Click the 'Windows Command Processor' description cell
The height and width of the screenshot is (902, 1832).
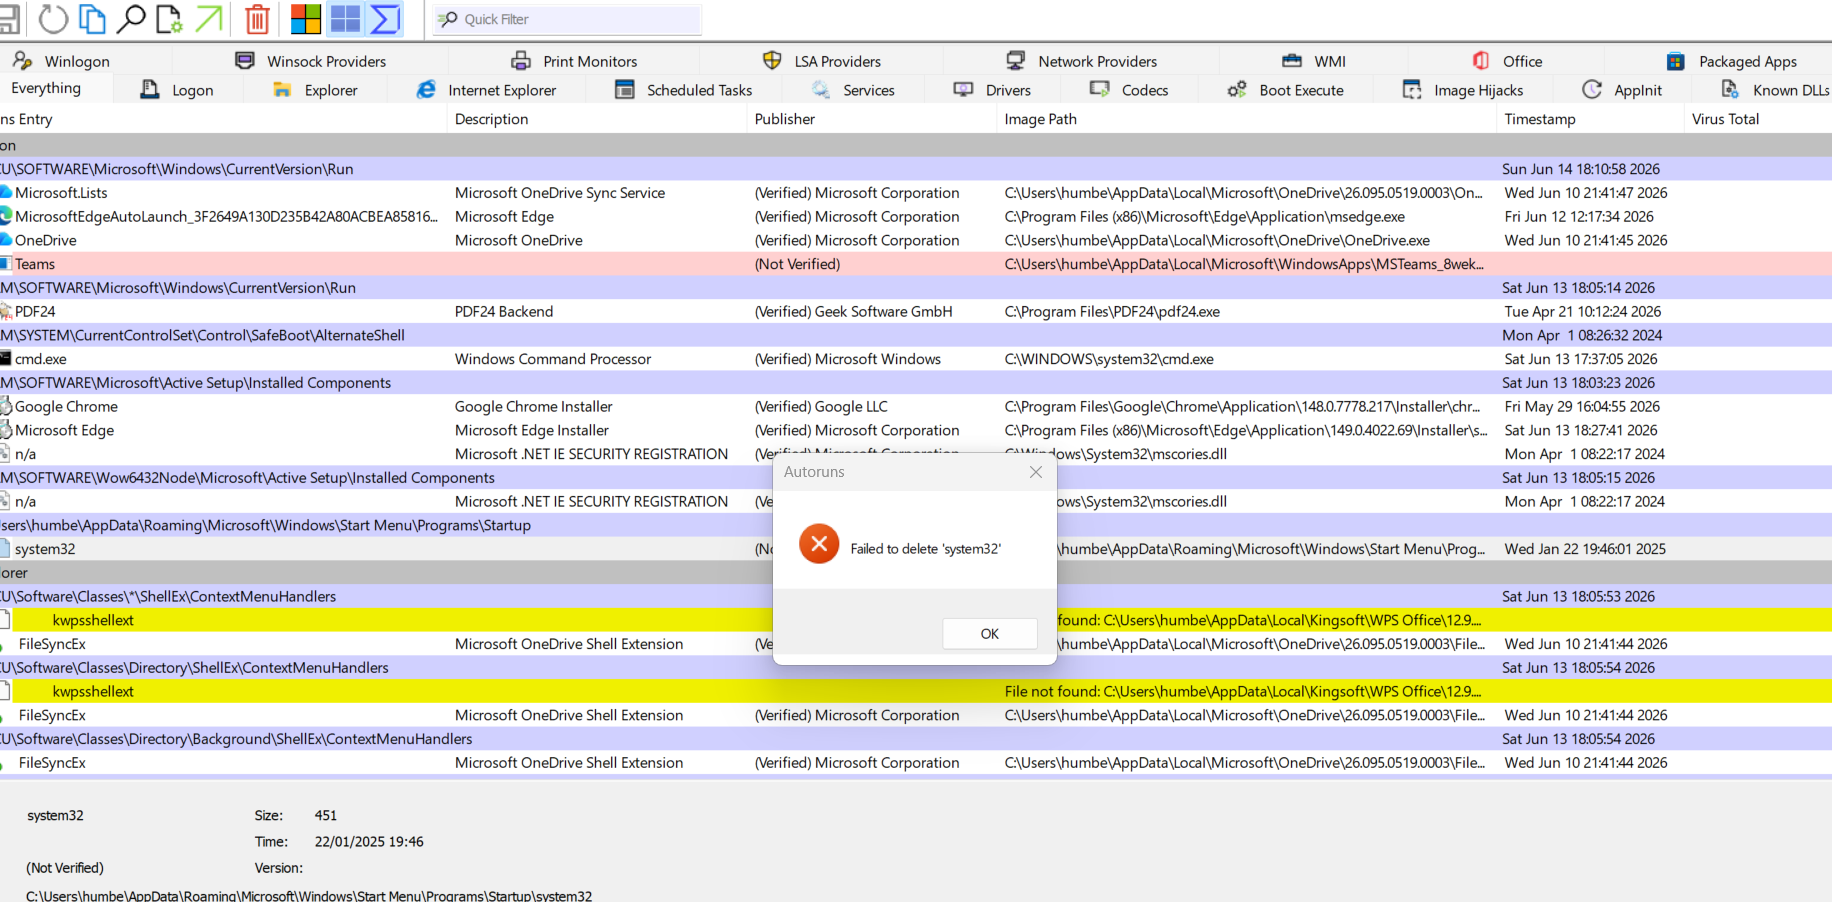click(x=553, y=359)
